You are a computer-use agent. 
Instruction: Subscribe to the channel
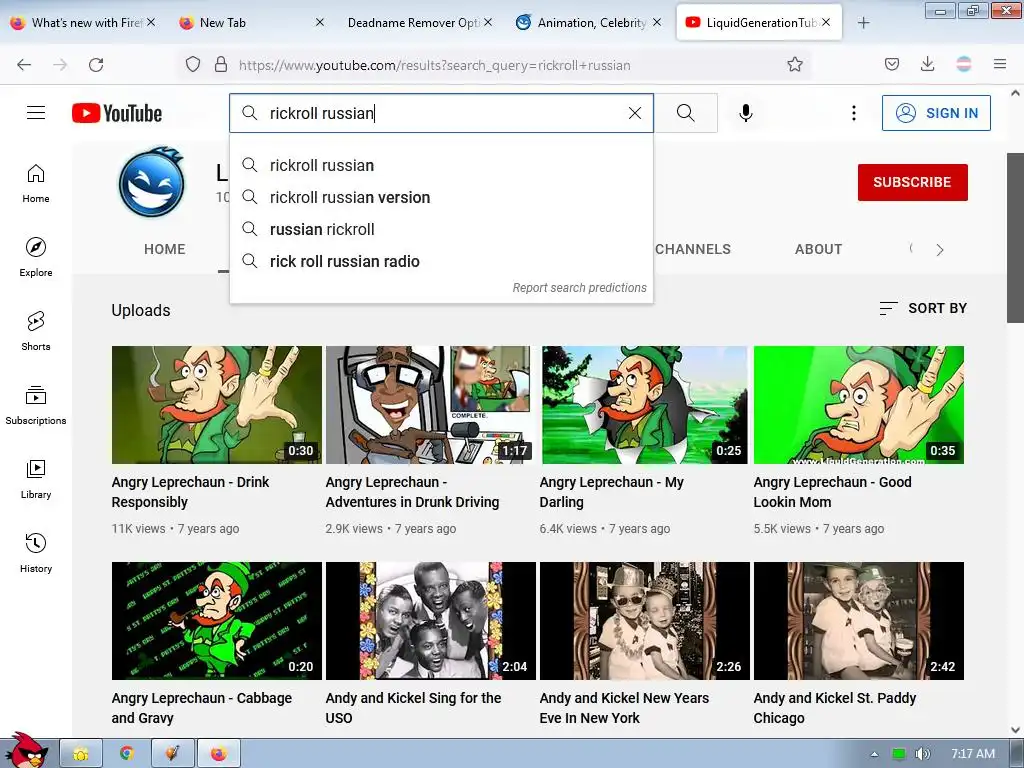(912, 182)
